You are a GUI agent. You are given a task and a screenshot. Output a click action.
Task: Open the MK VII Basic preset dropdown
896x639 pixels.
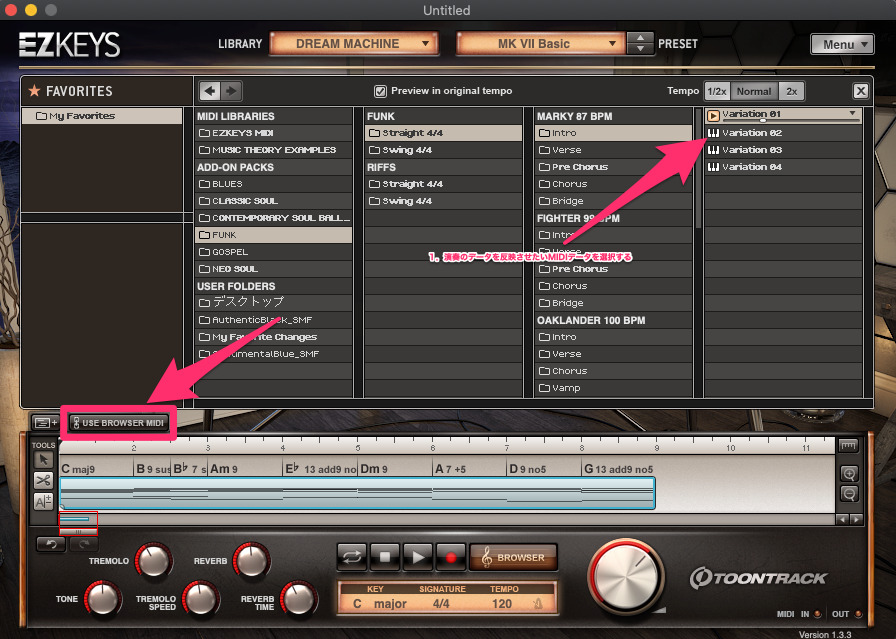pyautogui.click(x=540, y=44)
